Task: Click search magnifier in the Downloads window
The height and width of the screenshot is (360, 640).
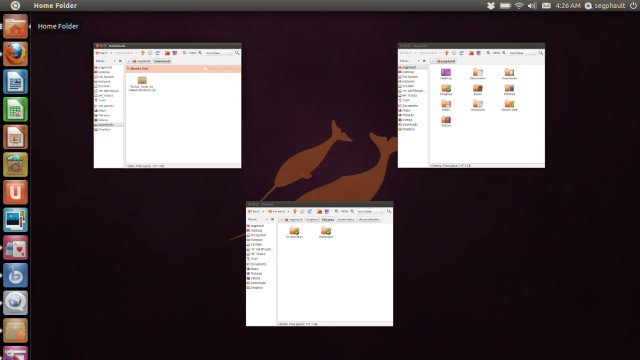Action: 237,53
